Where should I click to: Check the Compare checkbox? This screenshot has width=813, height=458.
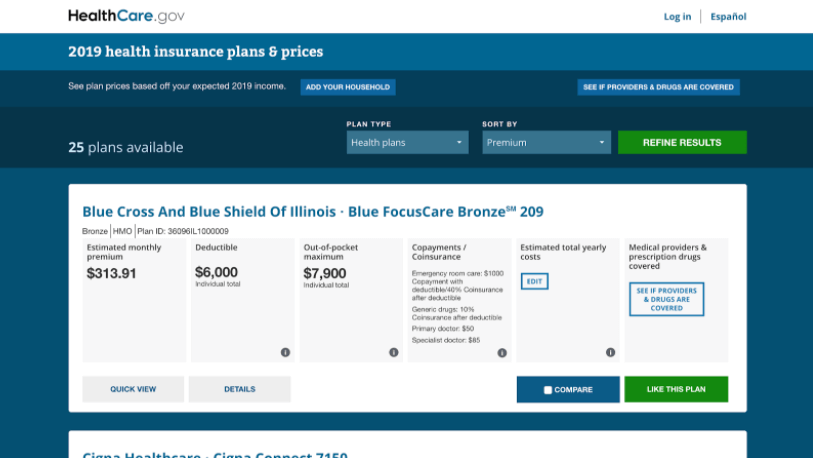click(548, 390)
